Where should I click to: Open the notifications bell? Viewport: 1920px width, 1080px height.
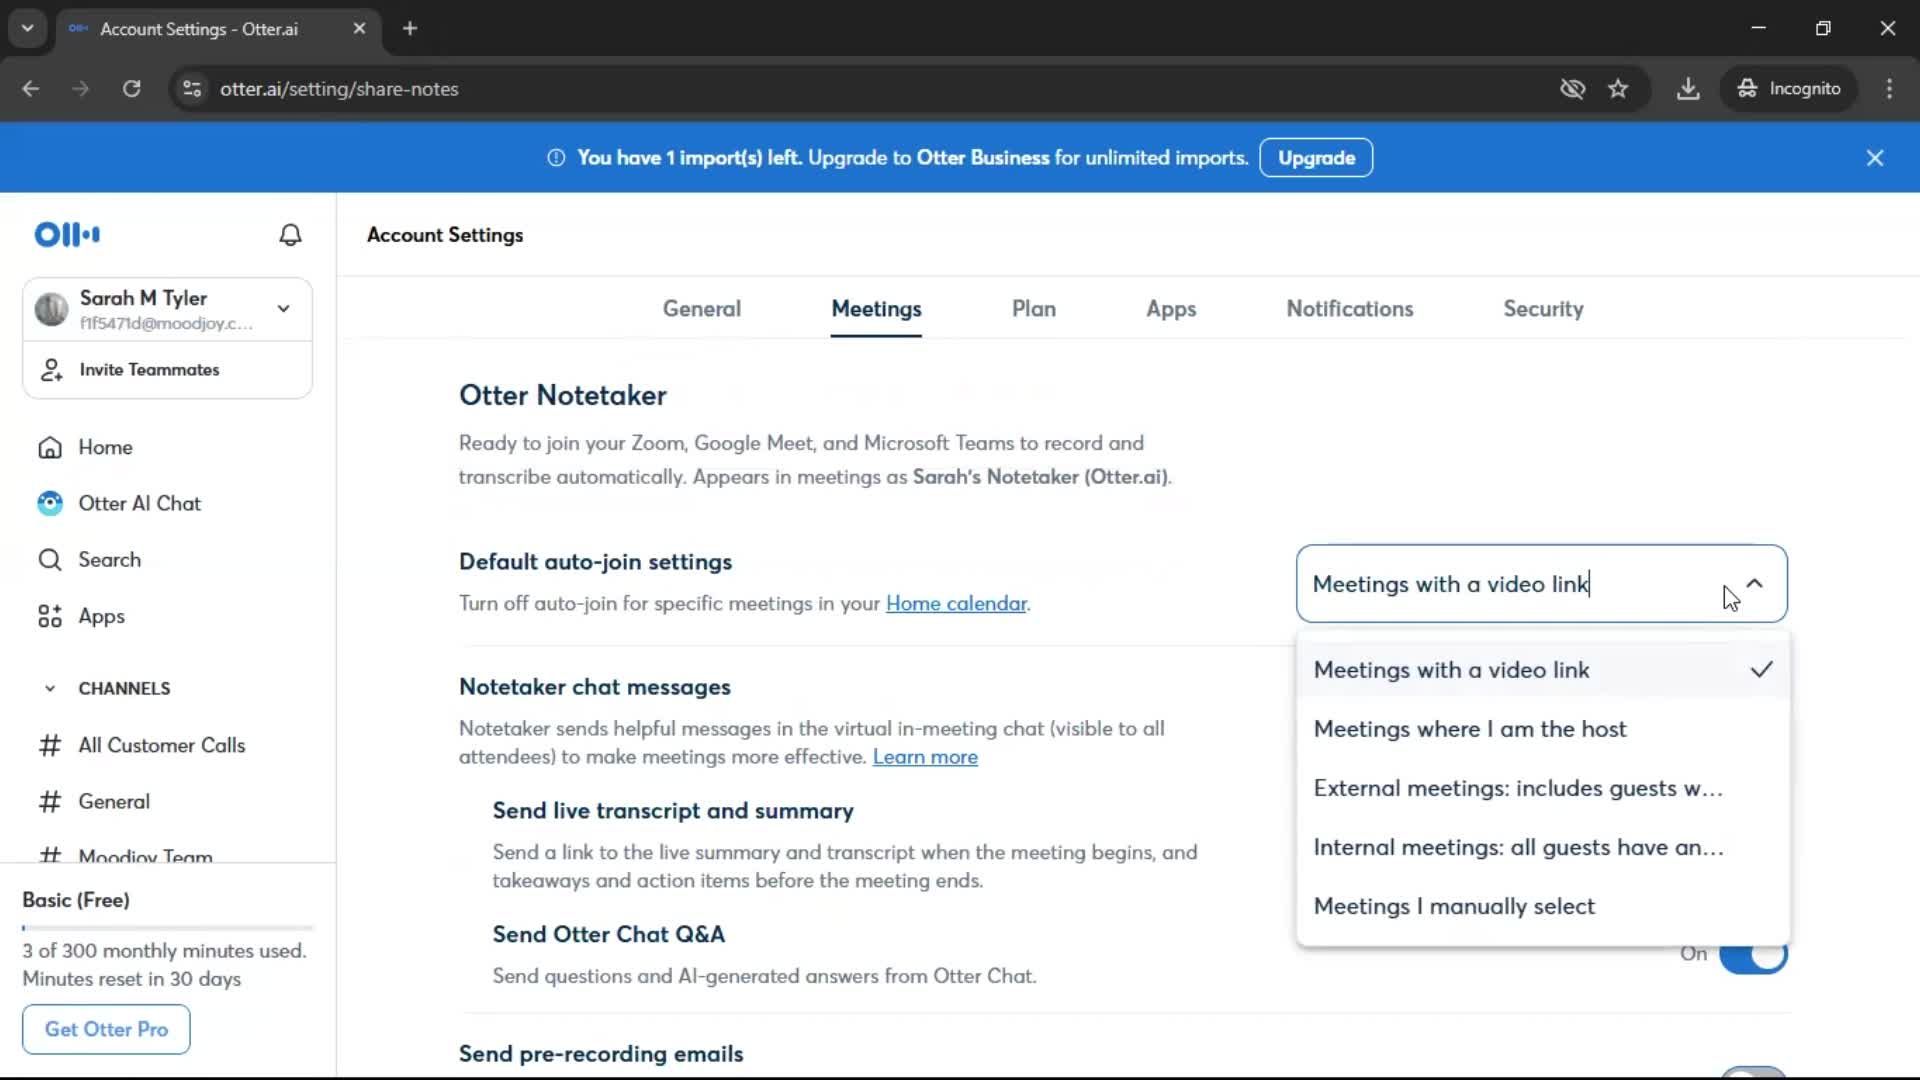(x=290, y=235)
